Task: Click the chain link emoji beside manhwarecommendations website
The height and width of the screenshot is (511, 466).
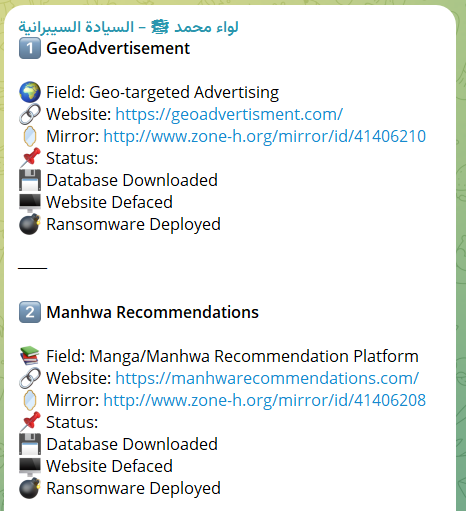Action: (x=30, y=378)
